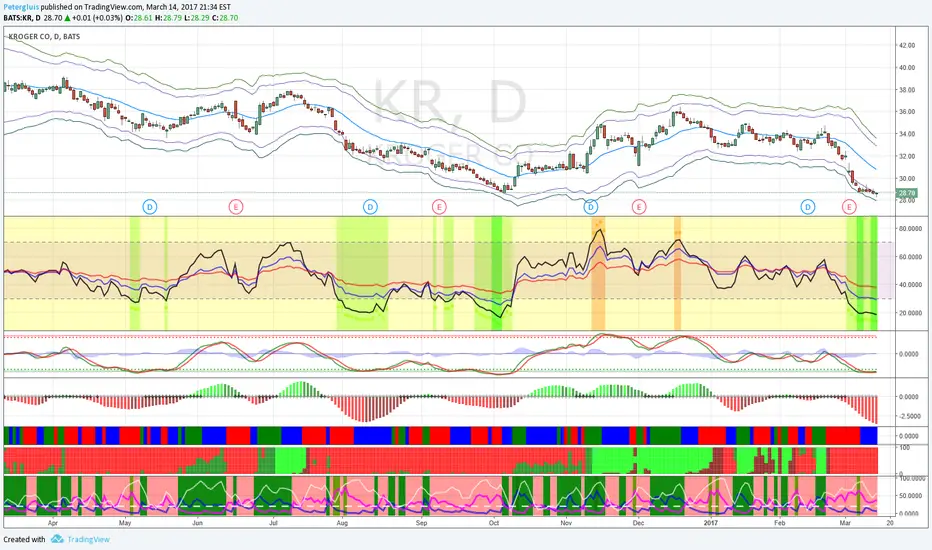Viewport: 932px width, 550px height.
Task: Click the mid-September earnings E marker
Action: [439, 207]
